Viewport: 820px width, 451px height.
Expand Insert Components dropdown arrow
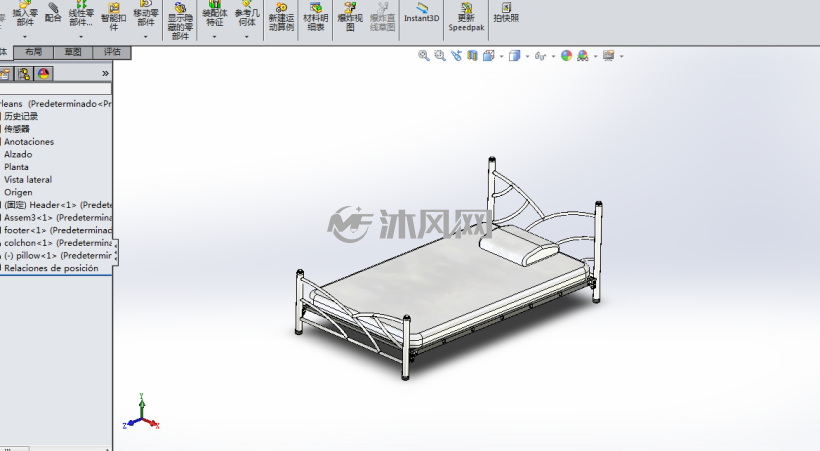(25, 37)
